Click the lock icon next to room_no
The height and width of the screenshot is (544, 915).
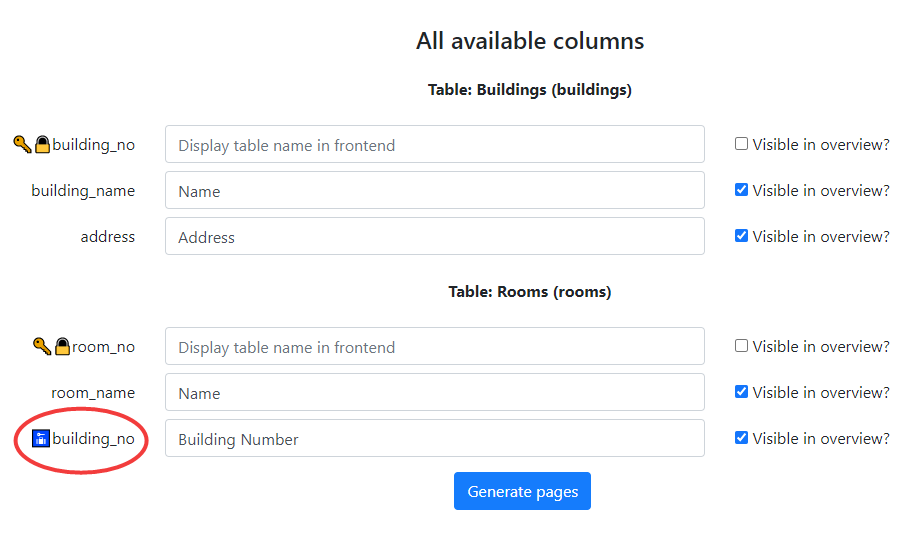point(62,347)
